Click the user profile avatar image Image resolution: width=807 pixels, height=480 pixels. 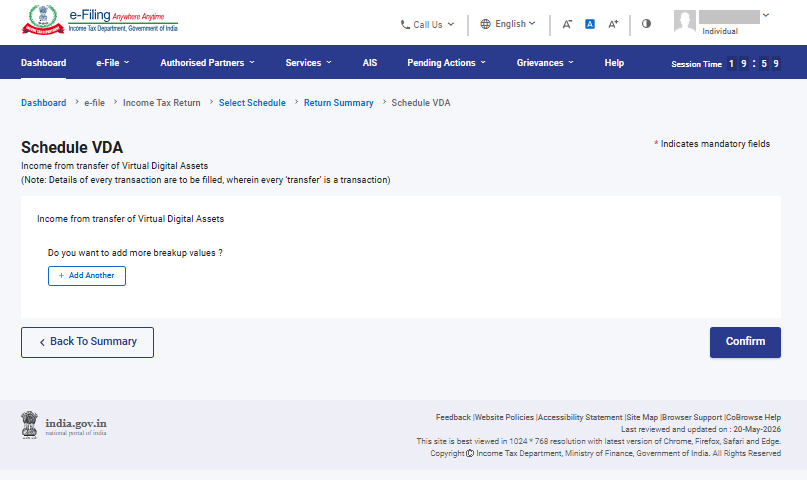click(x=685, y=21)
